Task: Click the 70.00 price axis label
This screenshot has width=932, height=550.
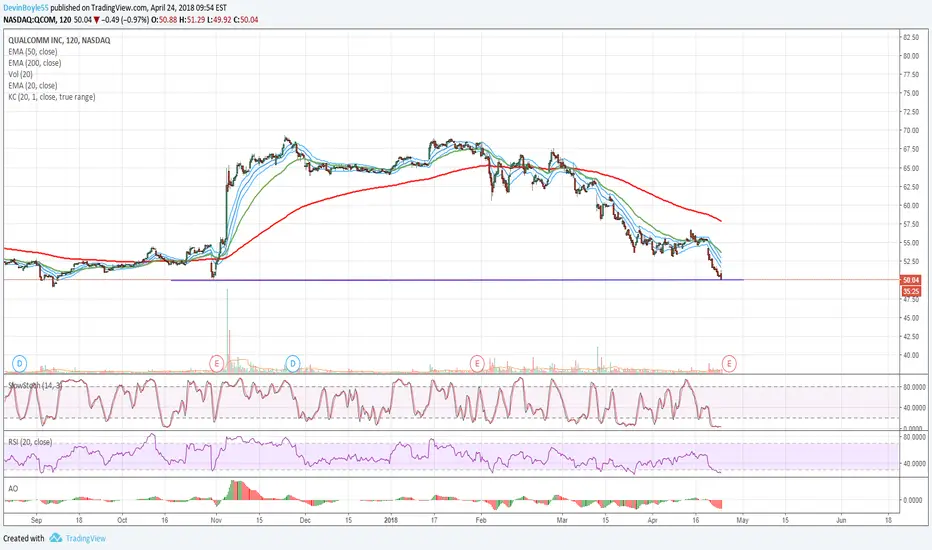Action: pyautogui.click(x=911, y=131)
